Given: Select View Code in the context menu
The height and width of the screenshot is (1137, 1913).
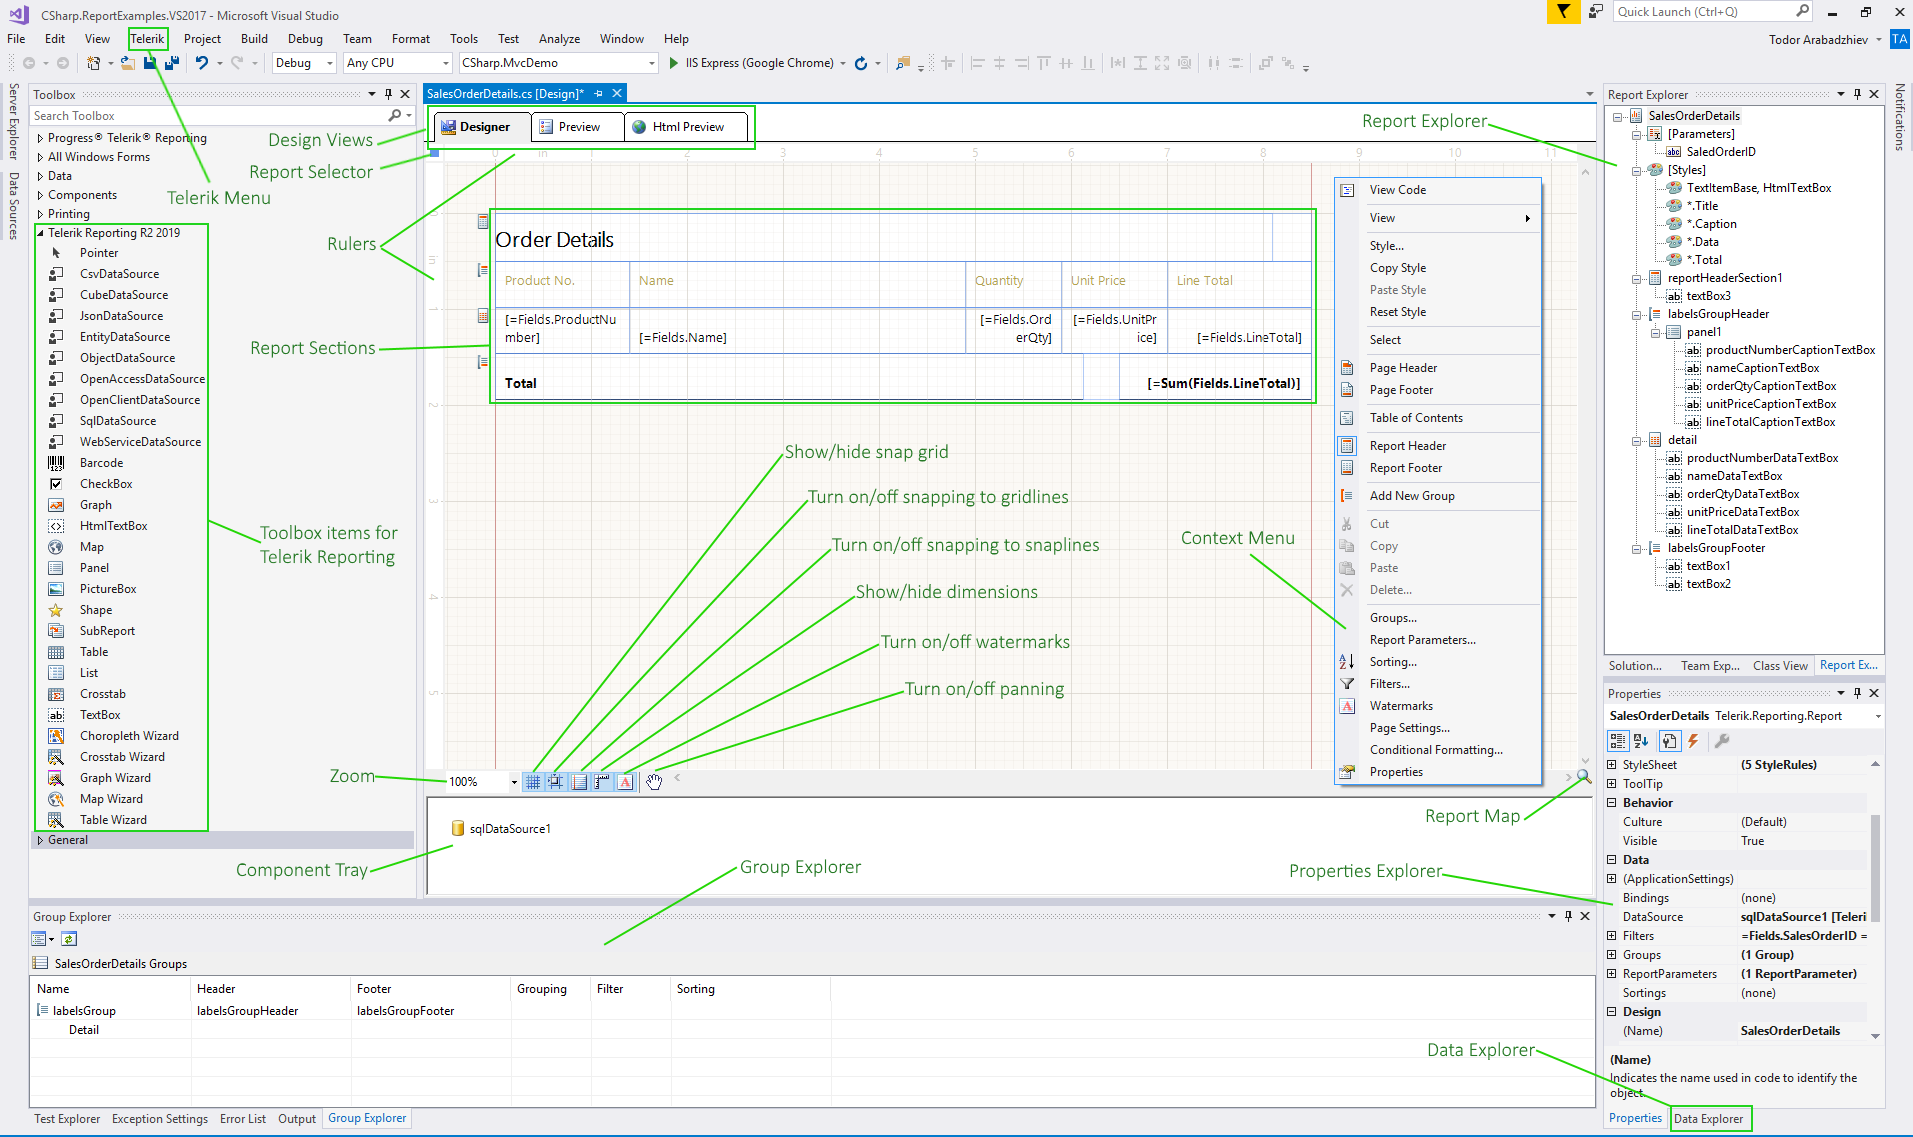Looking at the screenshot, I should click(x=1400, y=189).
